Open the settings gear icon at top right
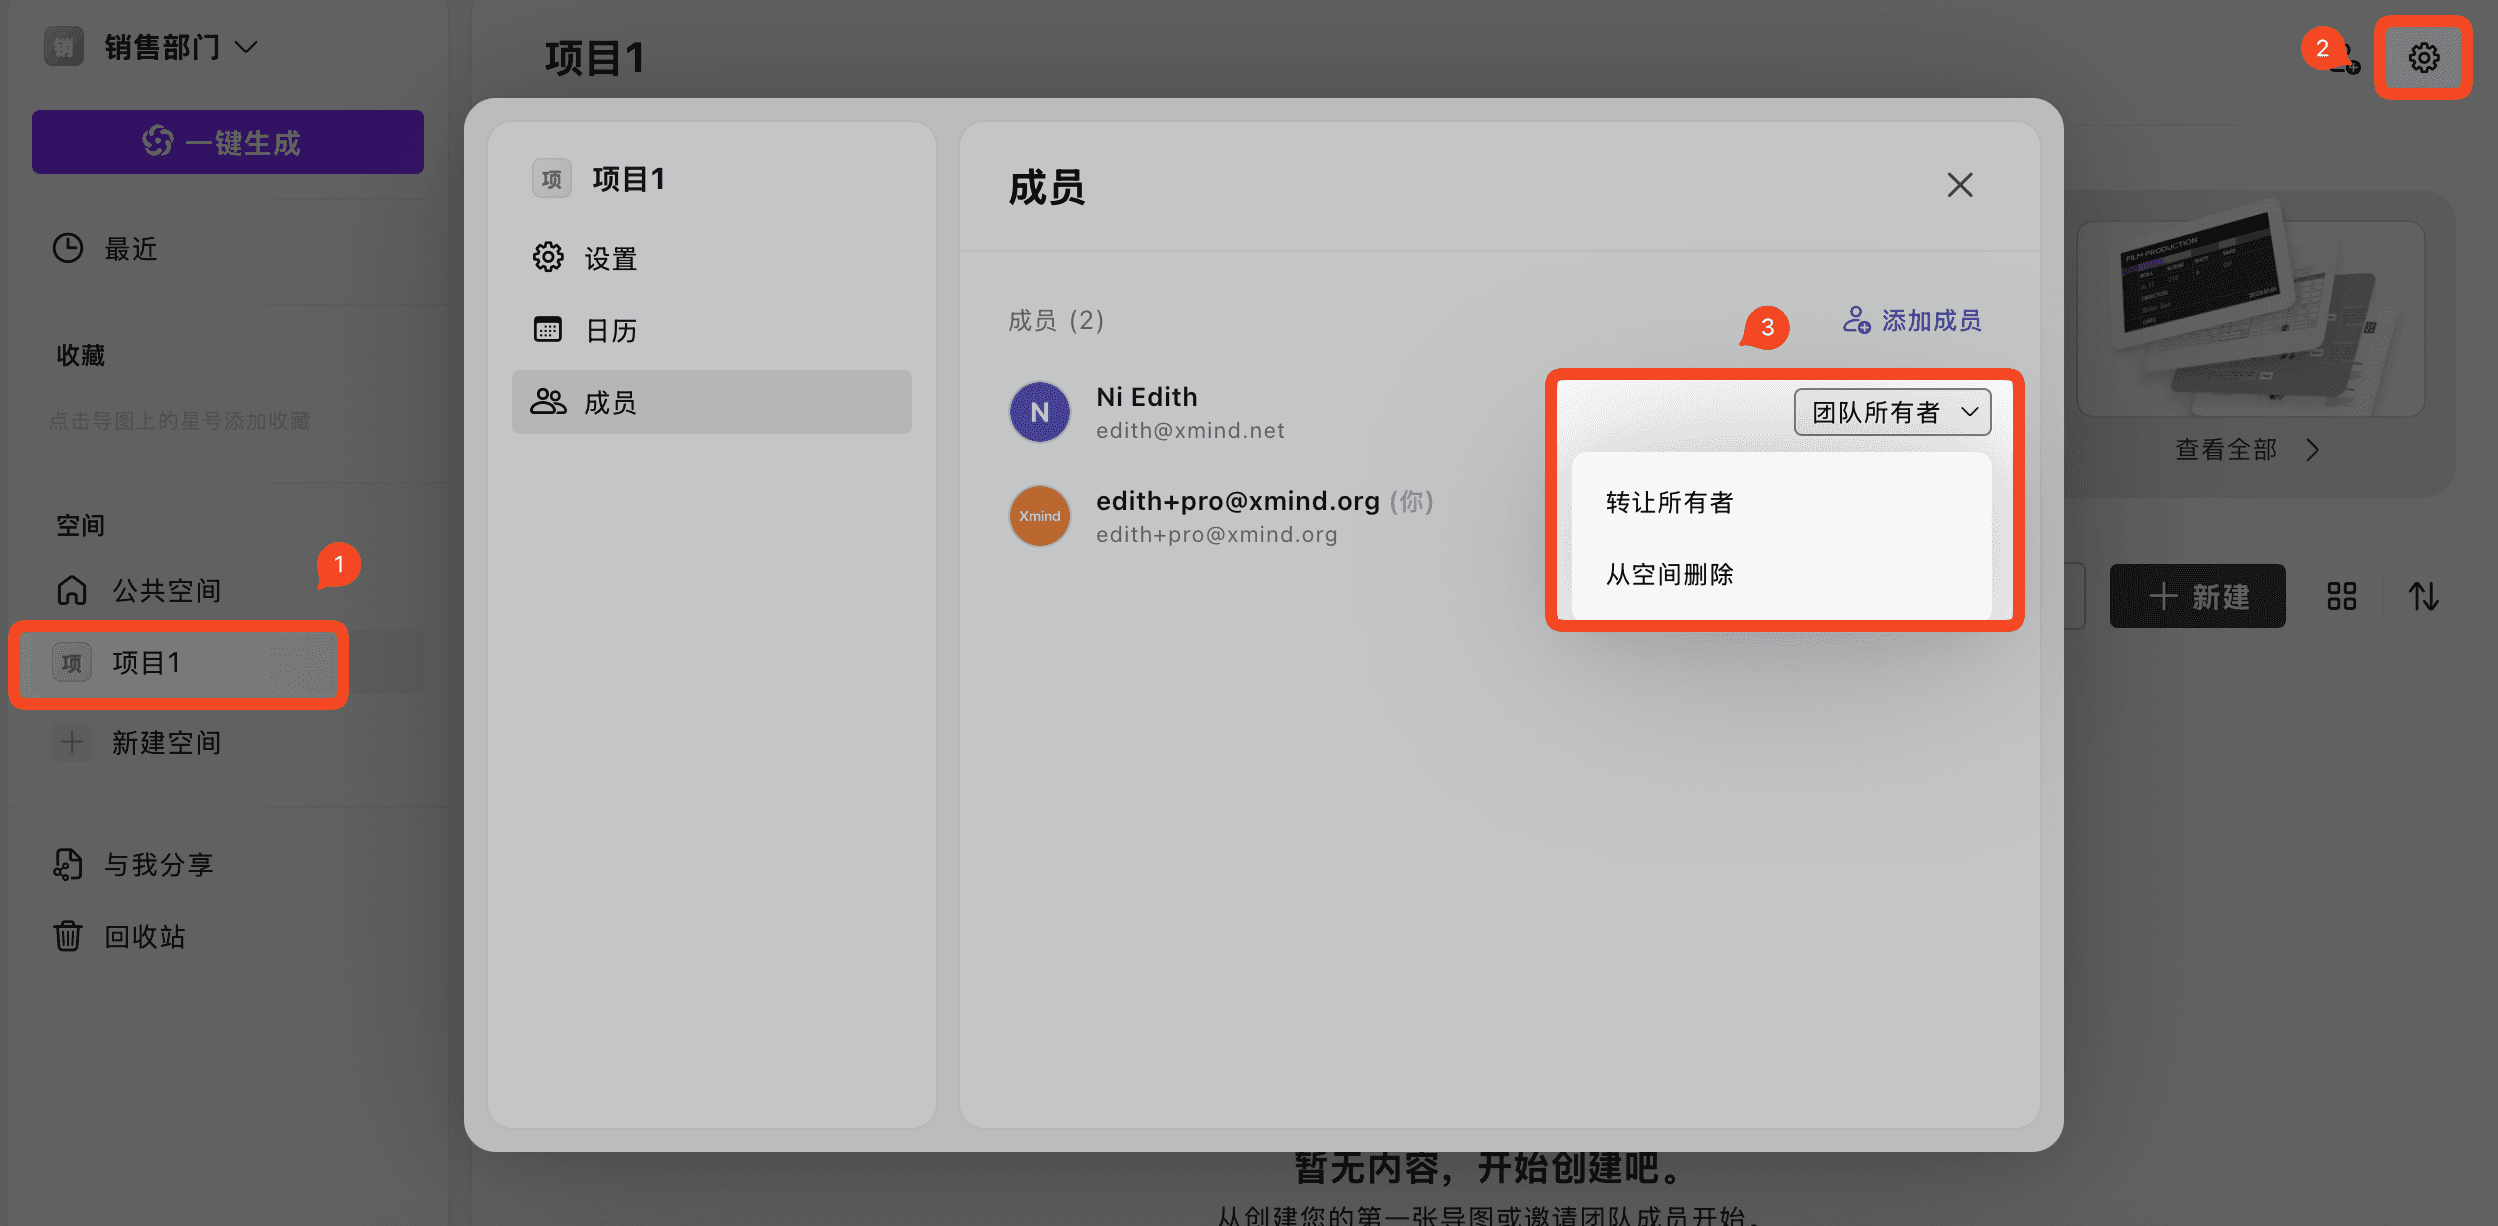The width and height of the screenshot is (2498, 1226). (2423, 58)
